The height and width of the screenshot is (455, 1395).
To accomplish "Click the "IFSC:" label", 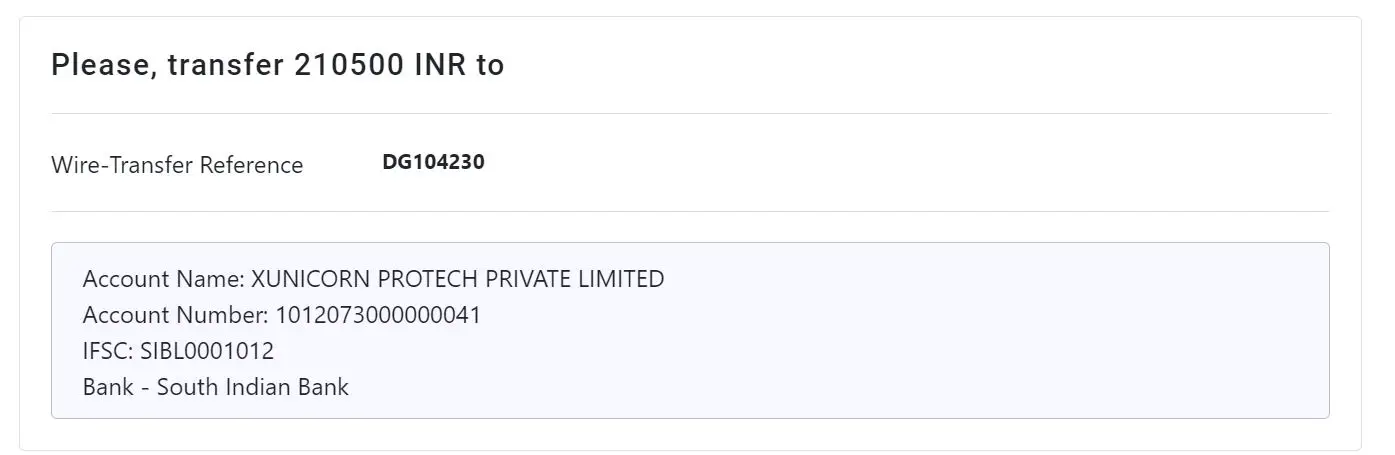I will 108,351.
